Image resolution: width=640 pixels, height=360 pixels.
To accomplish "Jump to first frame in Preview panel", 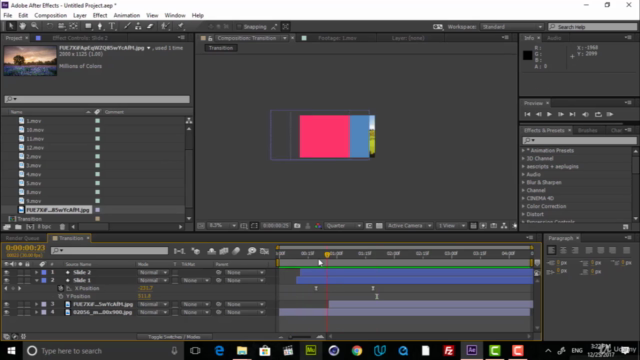I will coord(527,115).
